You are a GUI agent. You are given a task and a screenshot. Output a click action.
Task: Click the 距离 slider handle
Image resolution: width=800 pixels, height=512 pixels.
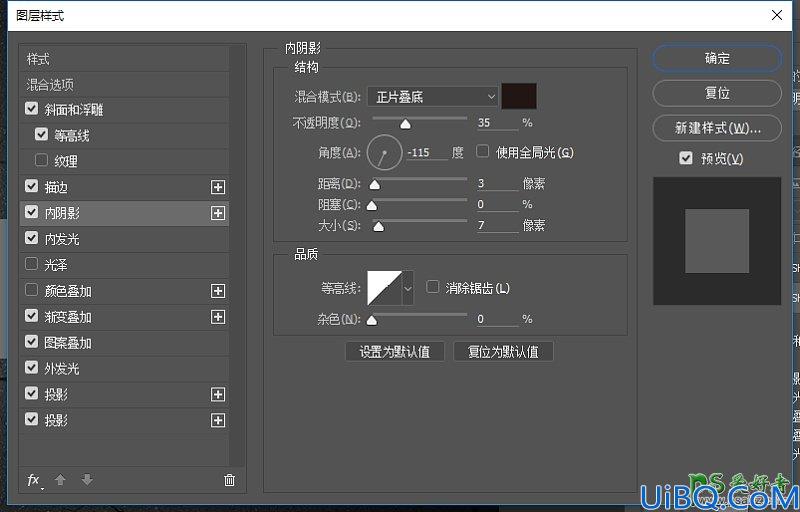coord(374,185)
